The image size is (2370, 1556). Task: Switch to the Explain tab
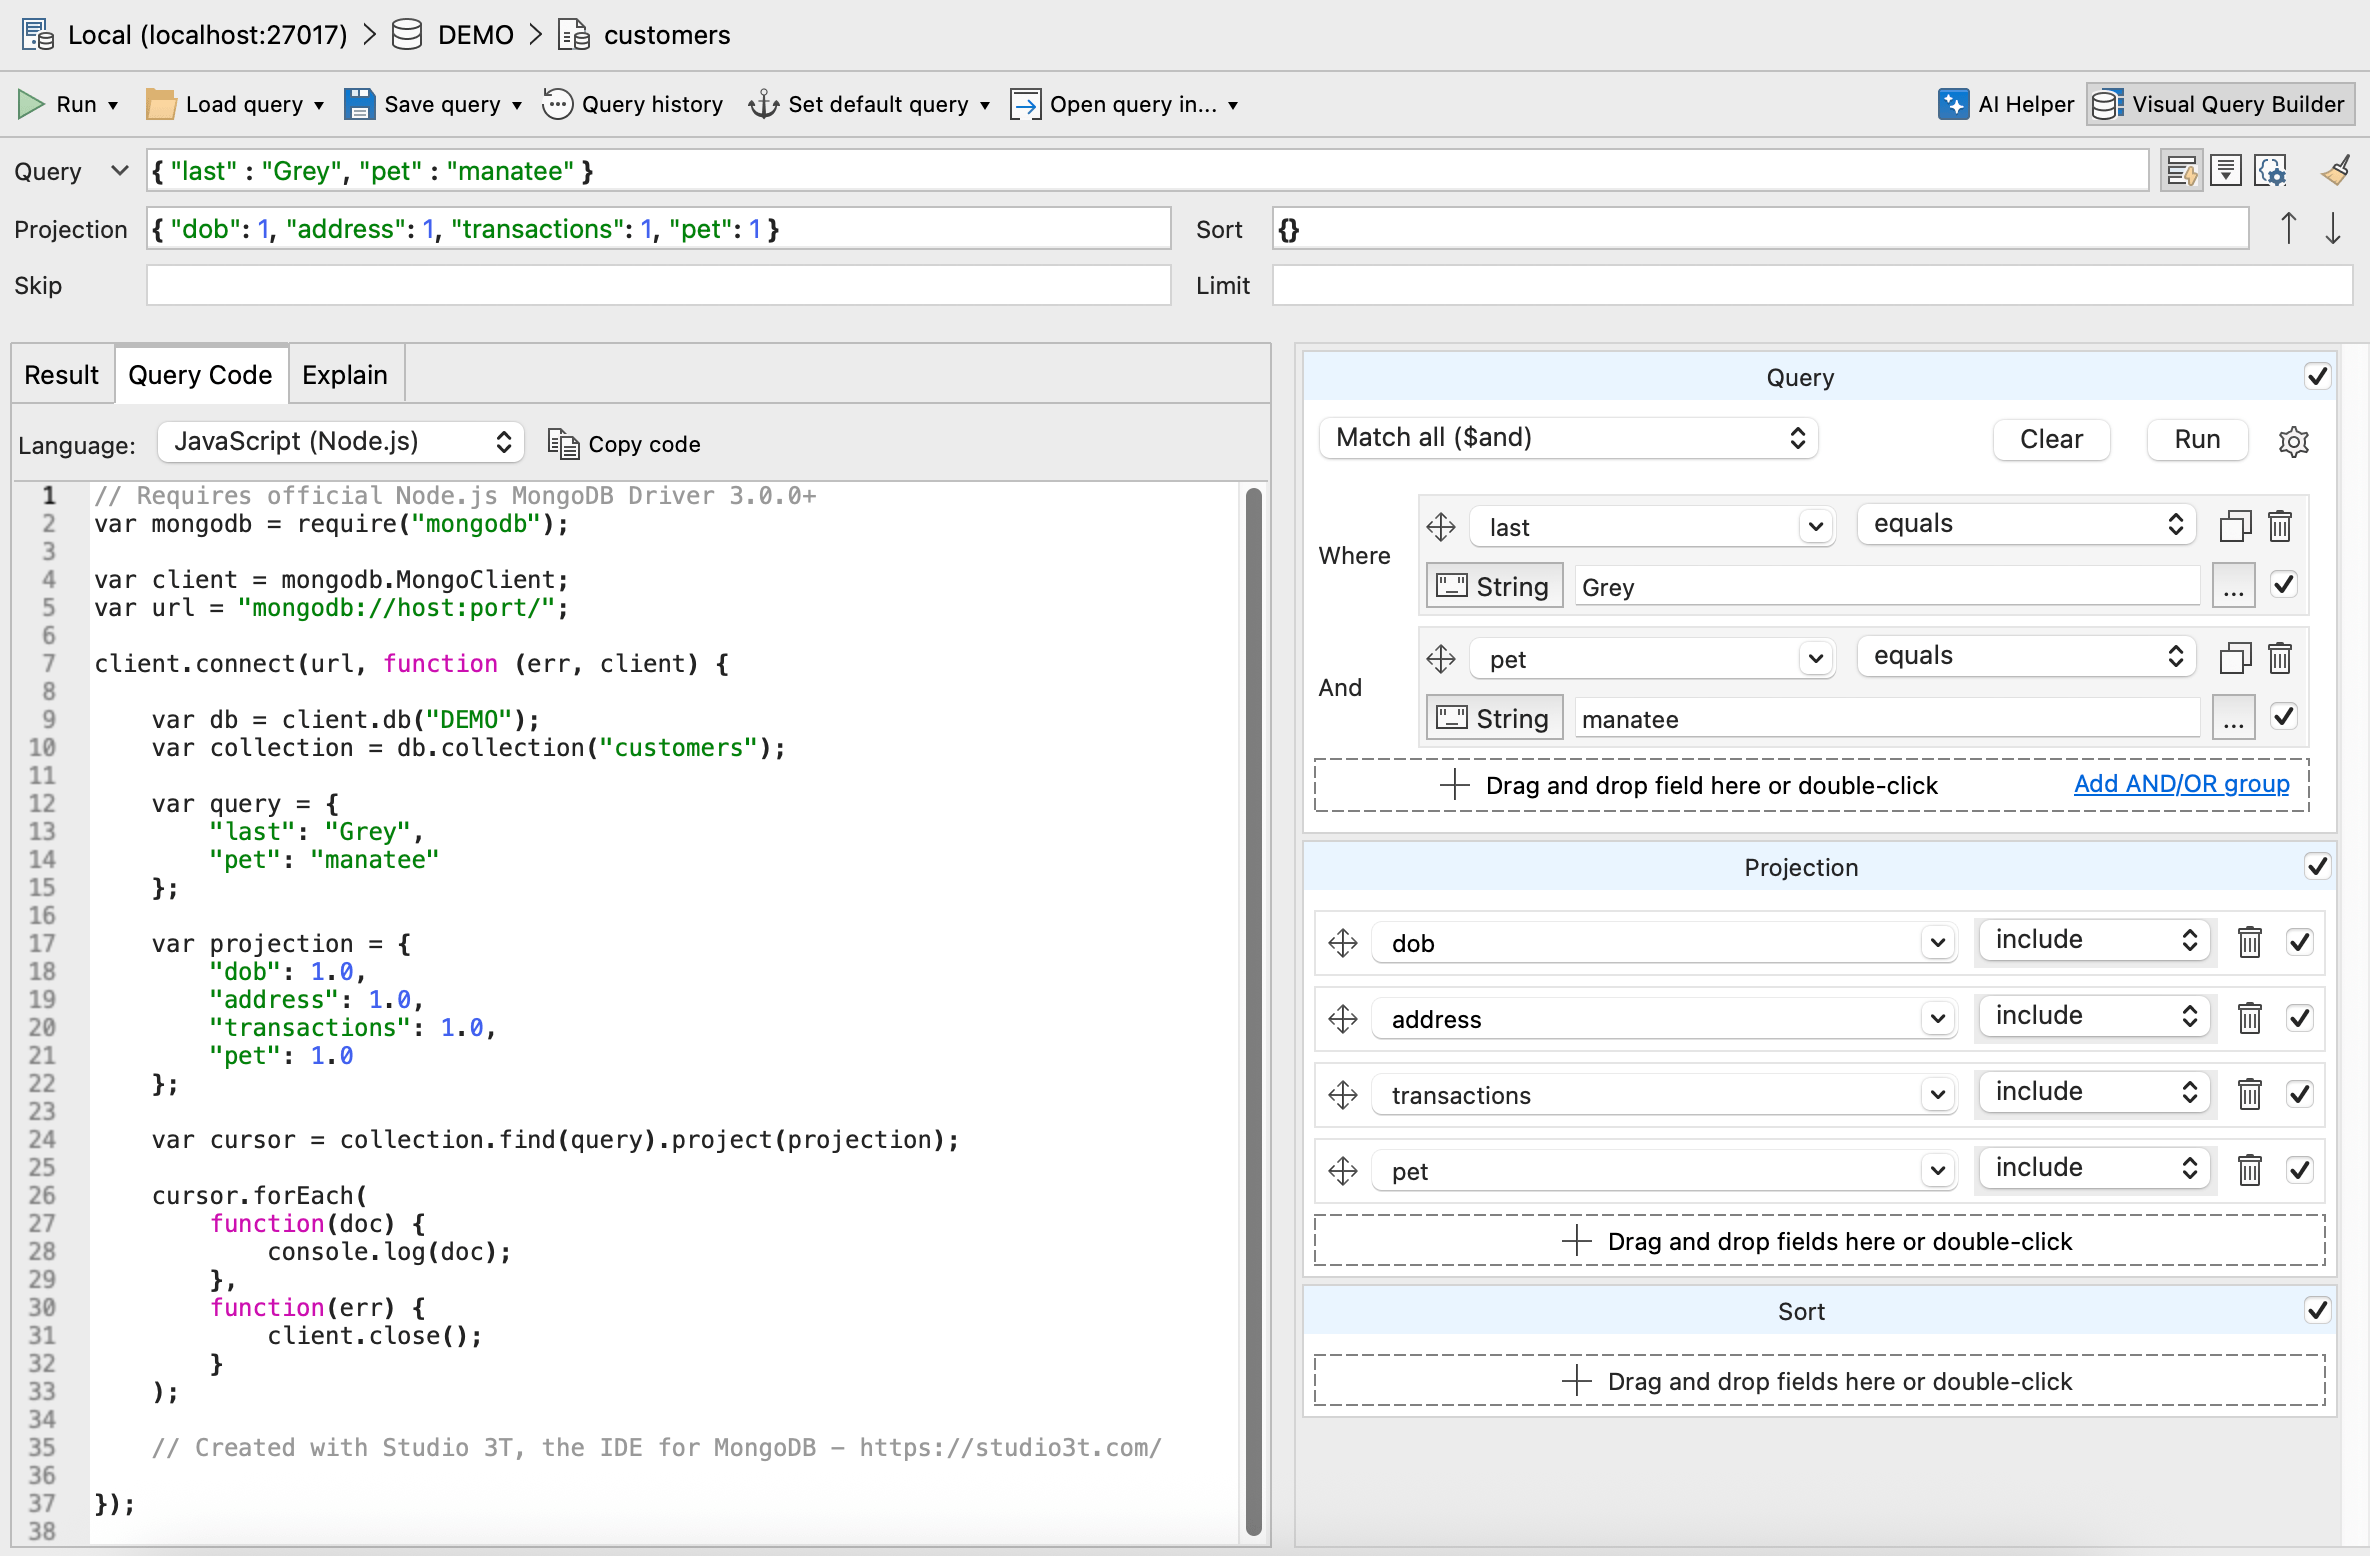[344, 375]
